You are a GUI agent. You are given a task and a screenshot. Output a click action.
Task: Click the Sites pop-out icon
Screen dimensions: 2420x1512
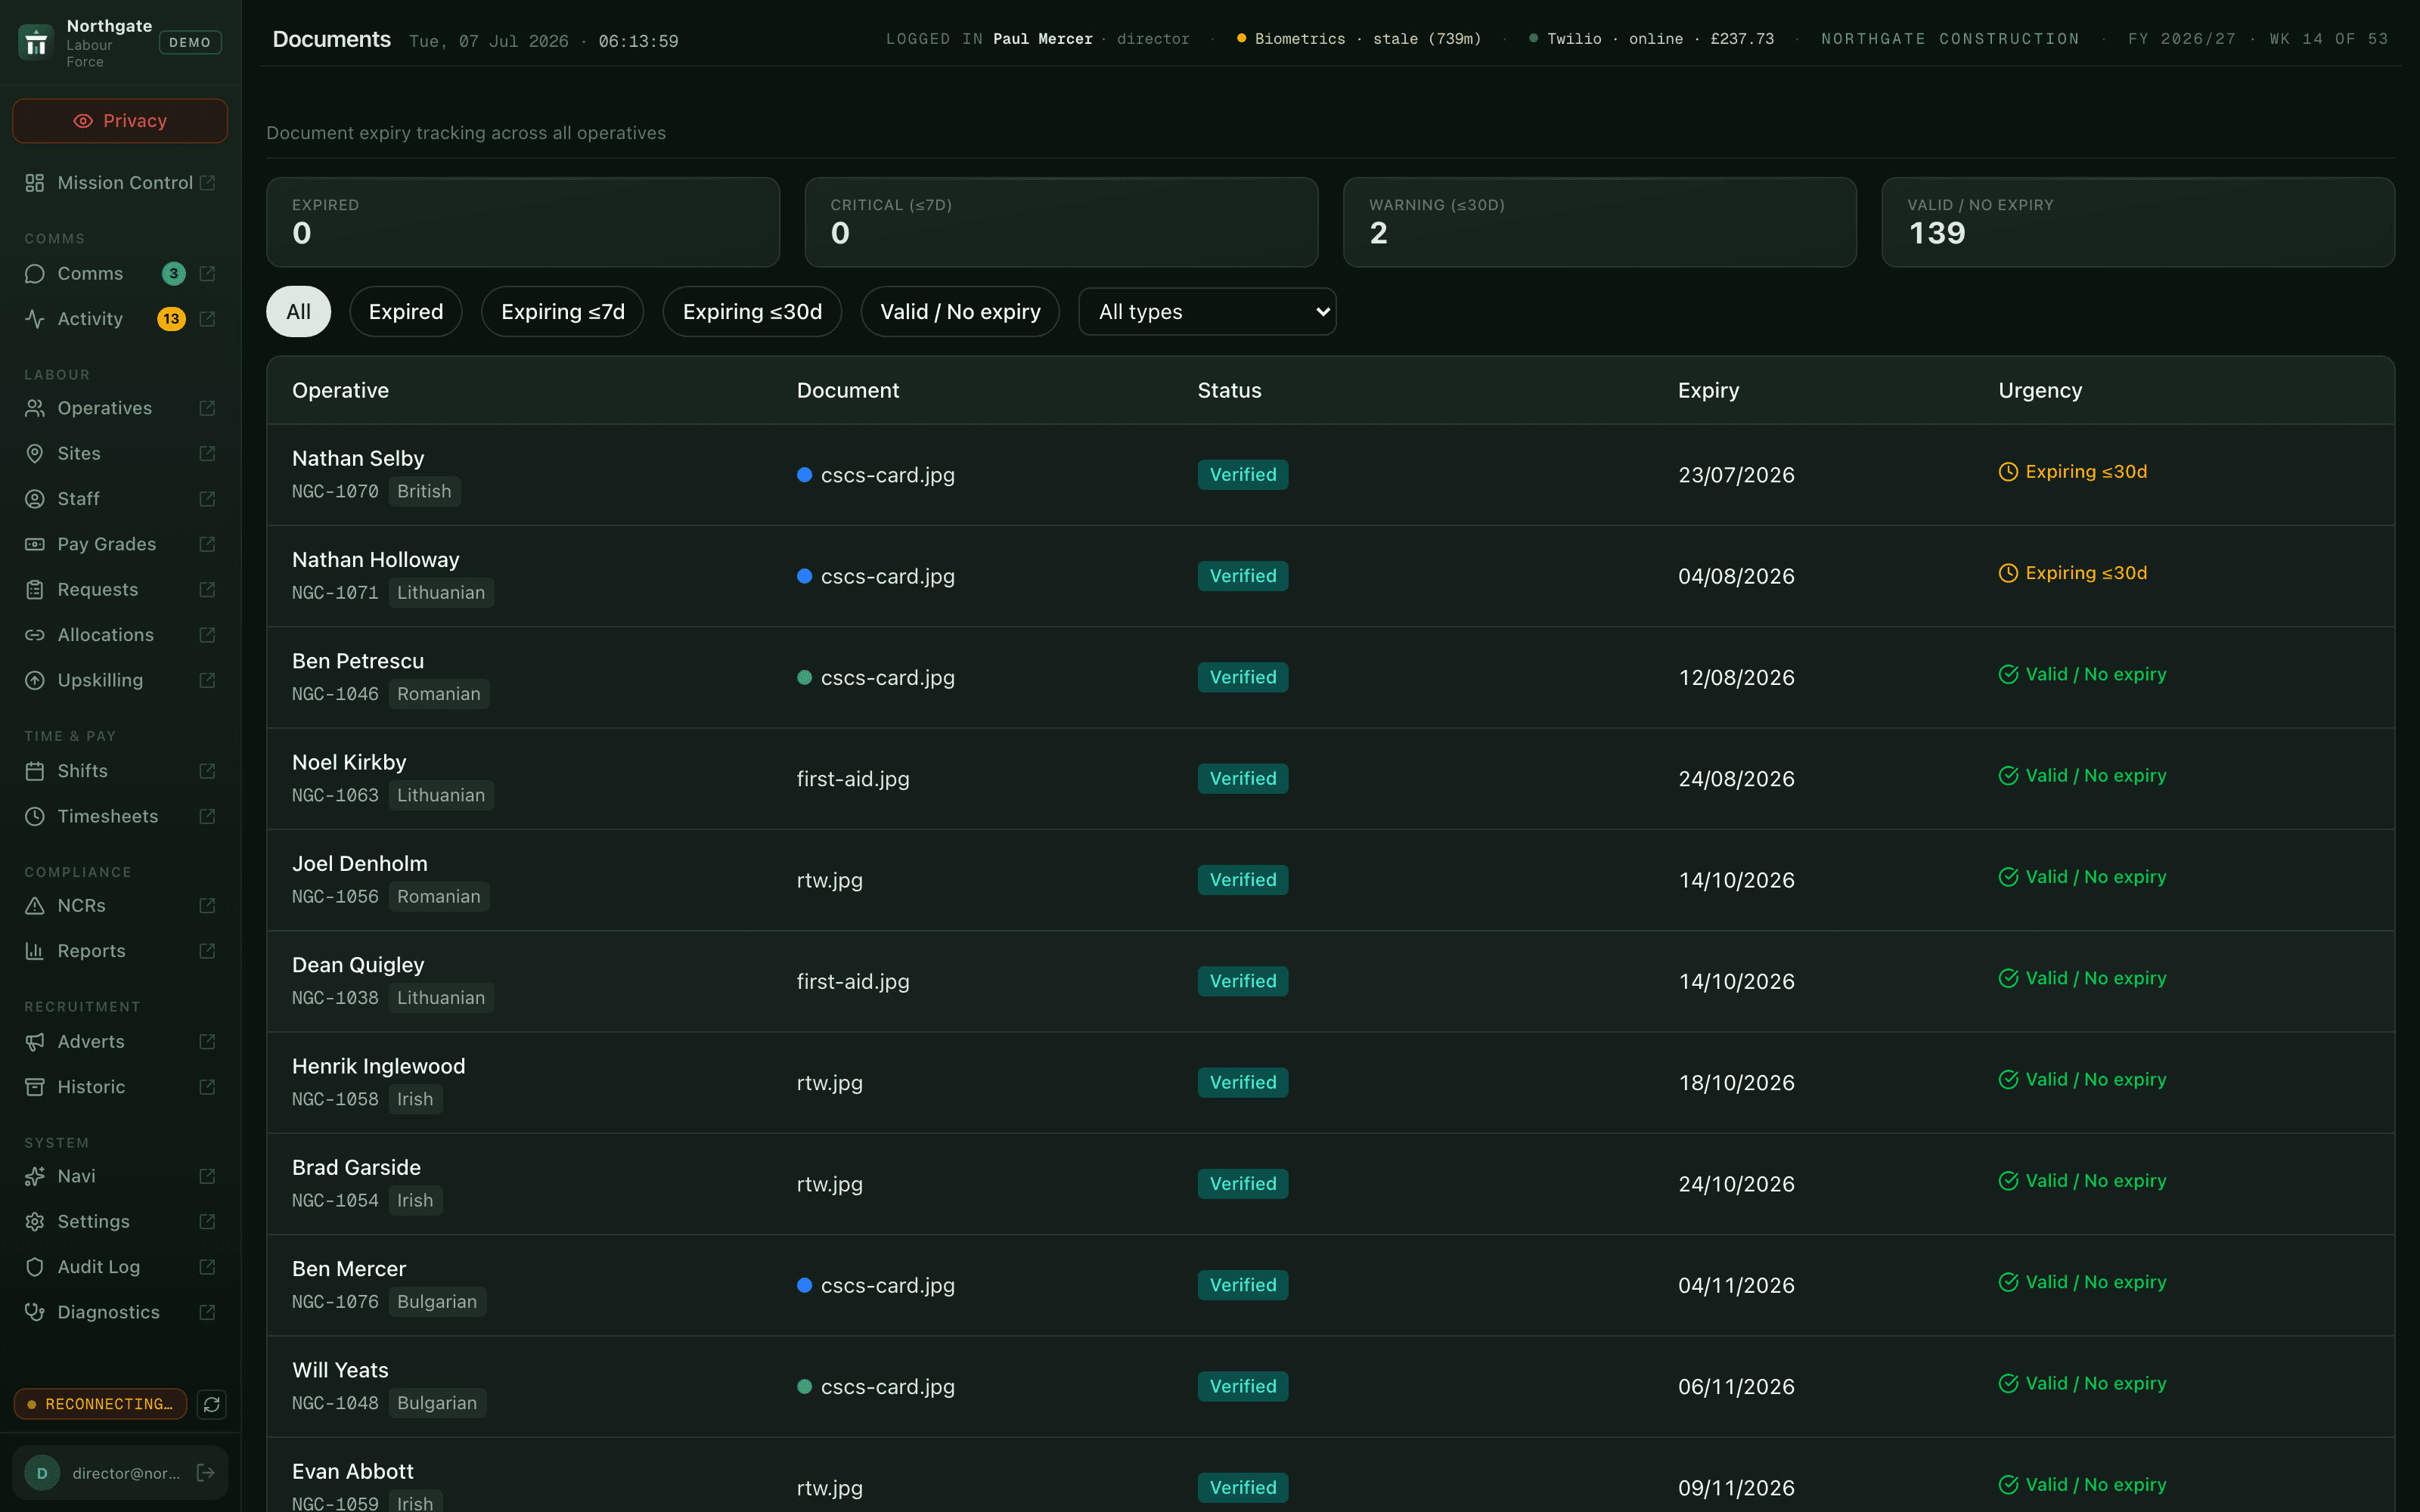pos(207,453)
